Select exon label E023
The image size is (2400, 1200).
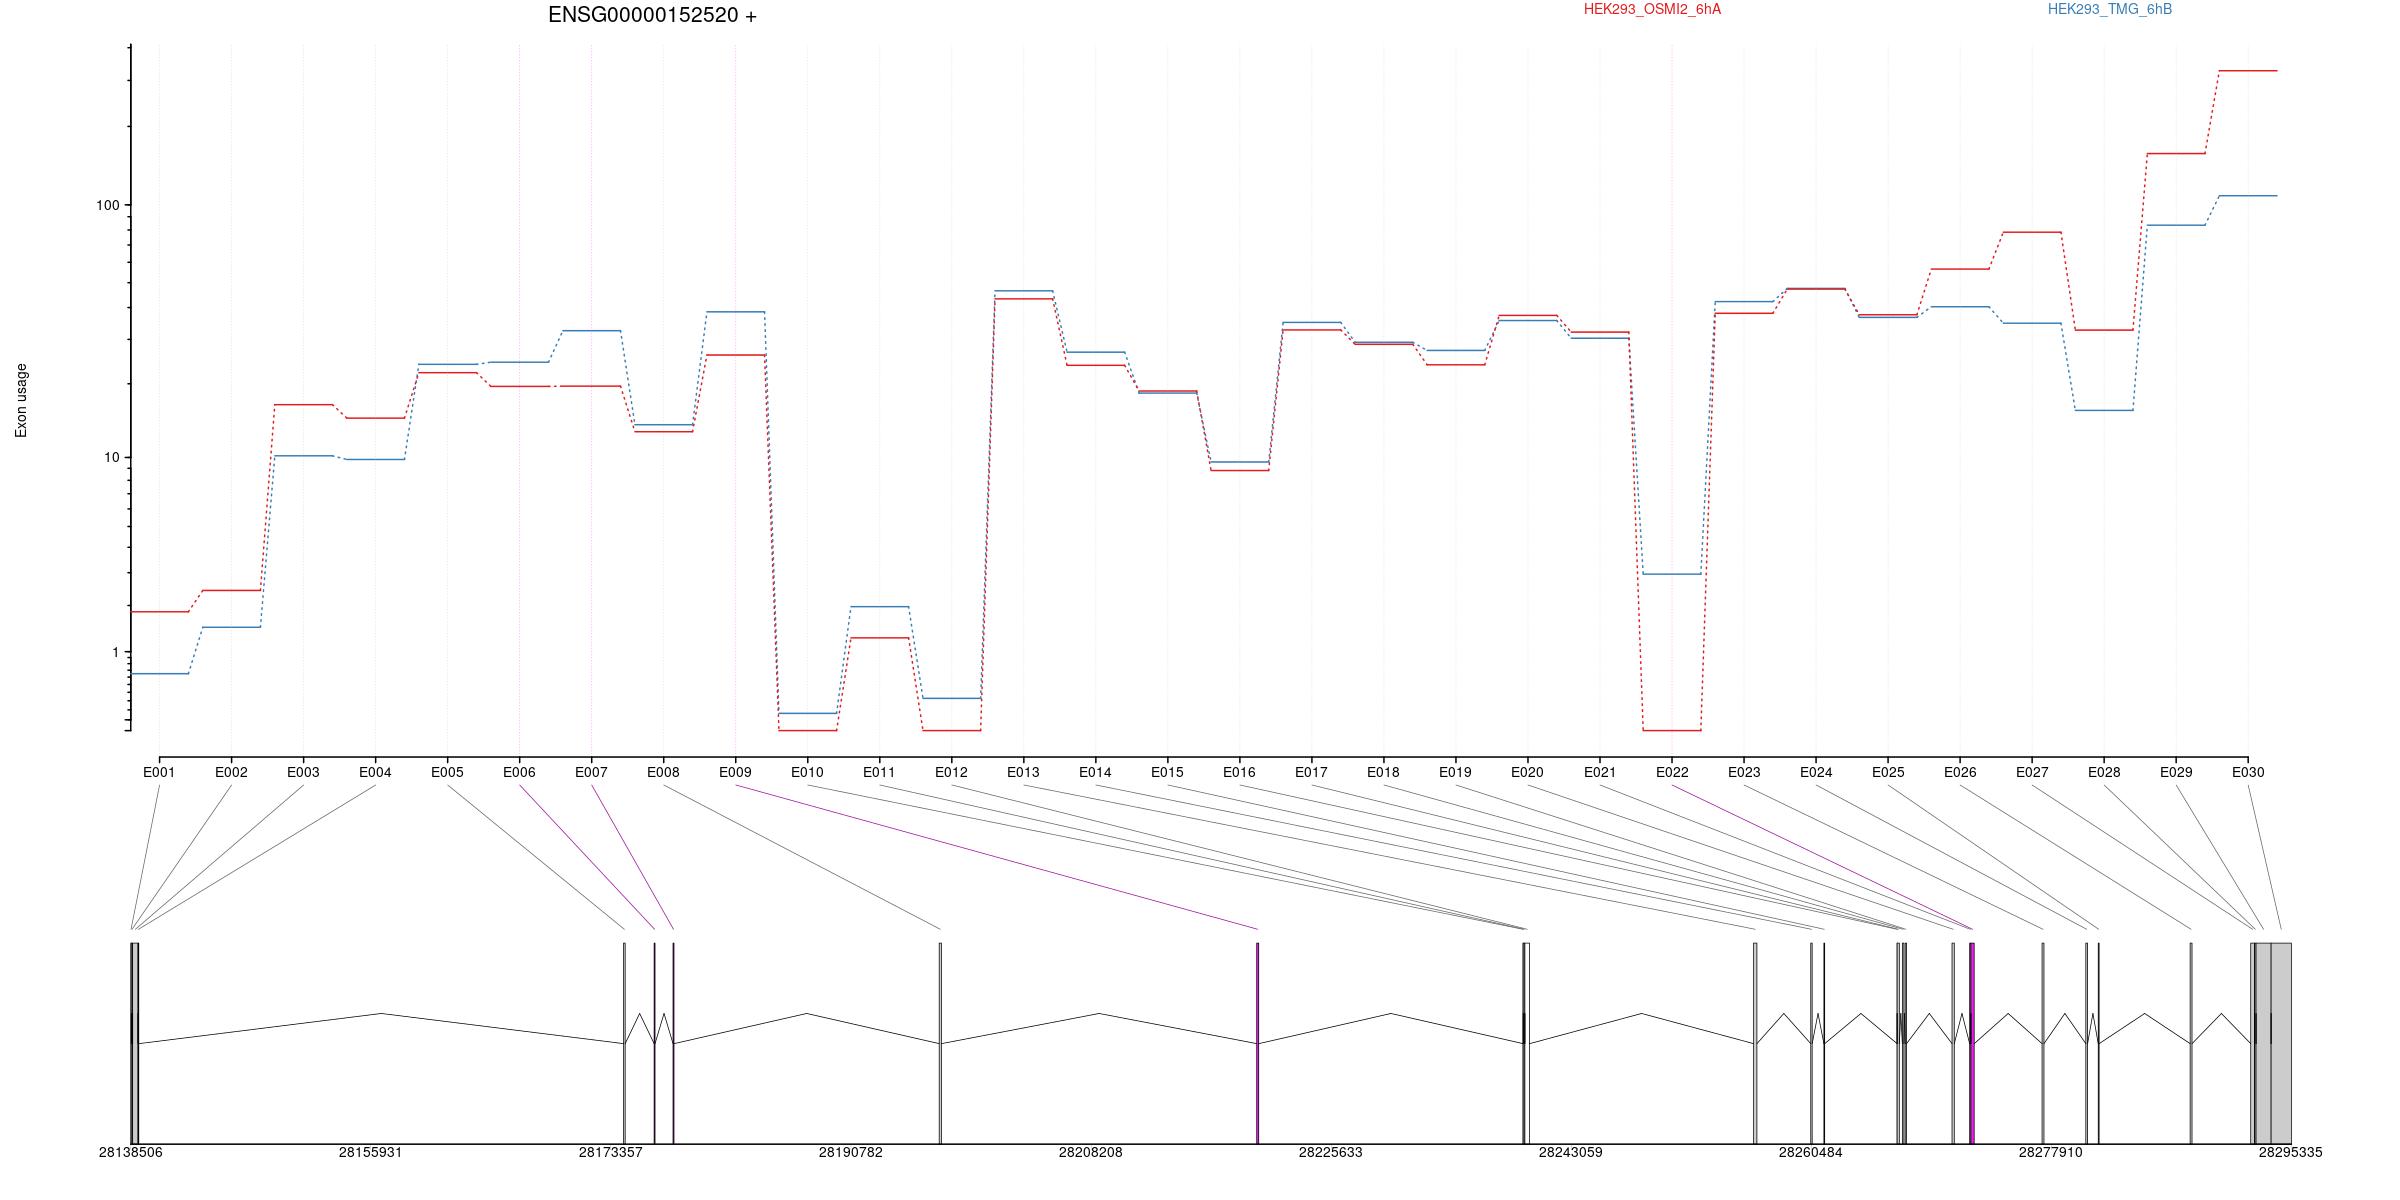click(1744, 772)
